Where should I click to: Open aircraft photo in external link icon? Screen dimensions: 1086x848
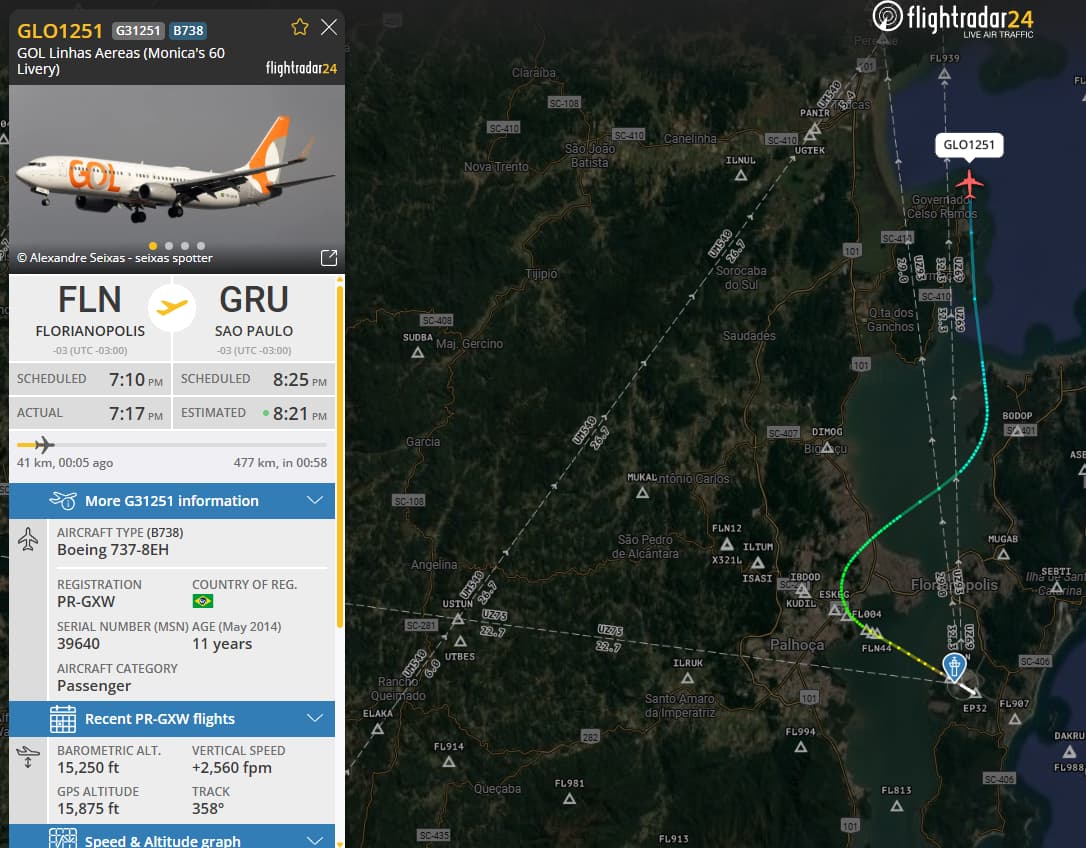pyautogui.click(x=329, y=258)
